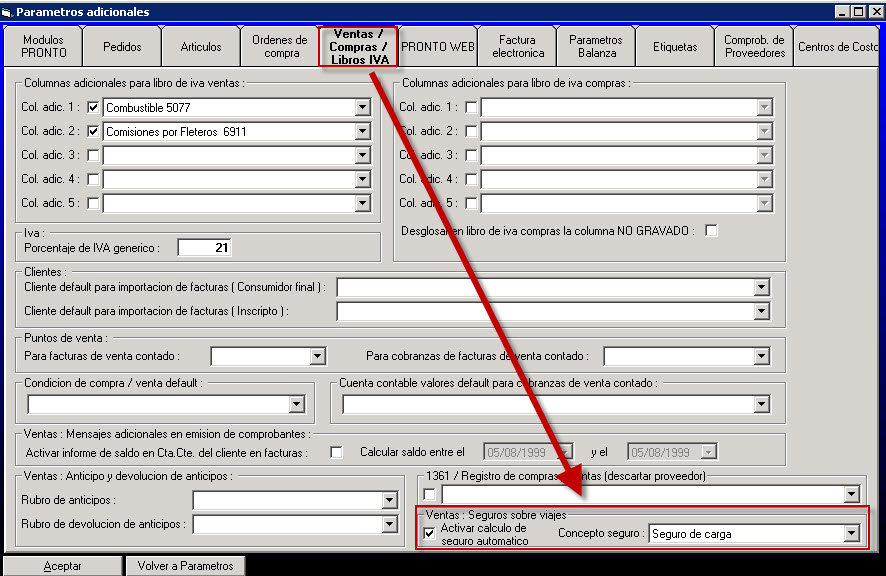The width and height of the screenshot is (886, 576).
Task: Open Para facturas de venta contado dropdown
Action: (x=318, y=356)
